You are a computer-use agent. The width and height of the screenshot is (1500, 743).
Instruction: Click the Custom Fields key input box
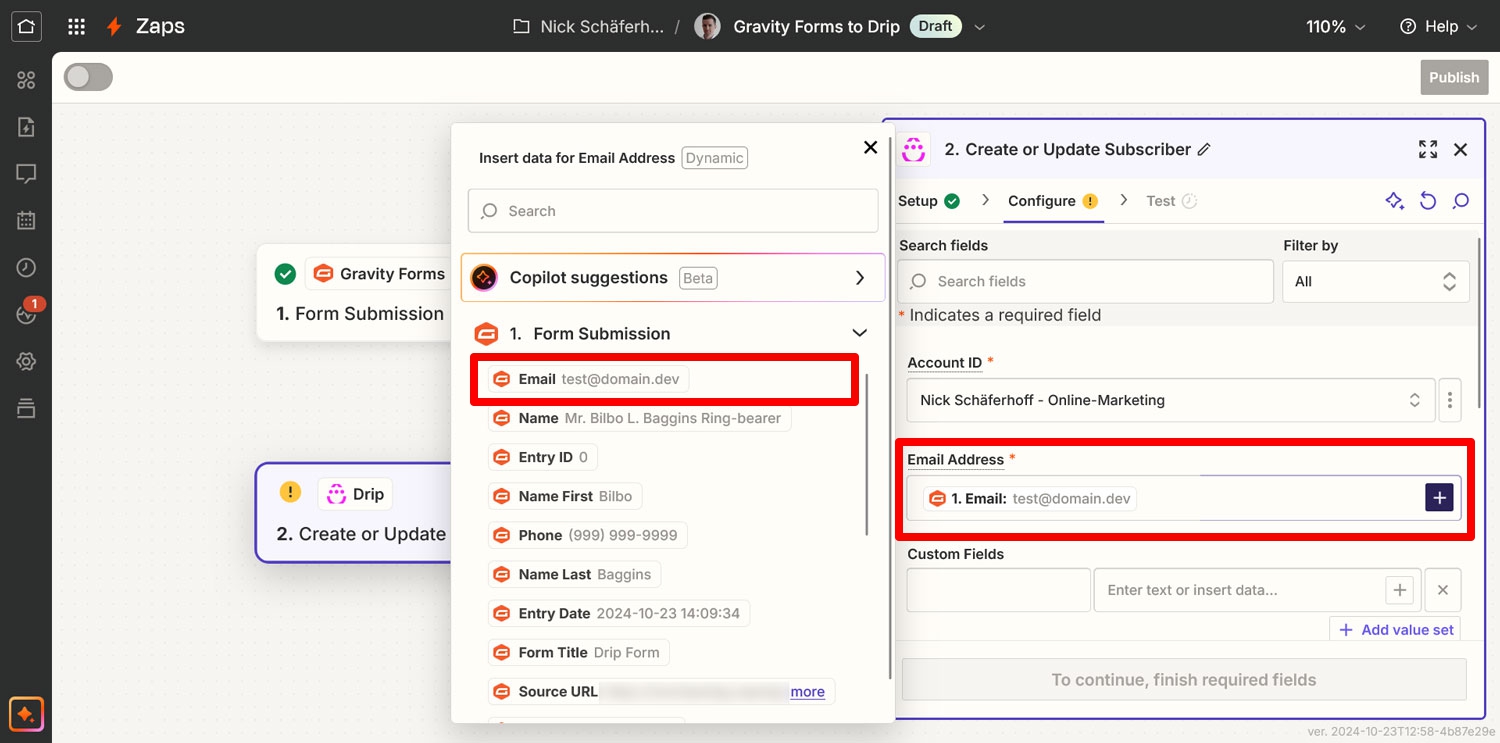coord(998,590)
